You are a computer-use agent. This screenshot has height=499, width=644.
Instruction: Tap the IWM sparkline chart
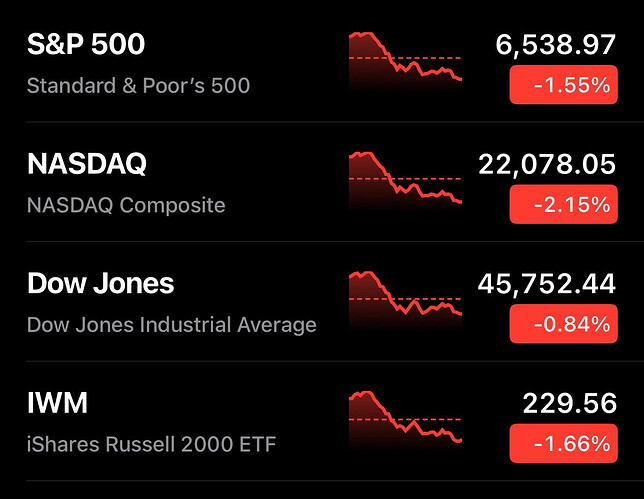(x=405, y=422)
